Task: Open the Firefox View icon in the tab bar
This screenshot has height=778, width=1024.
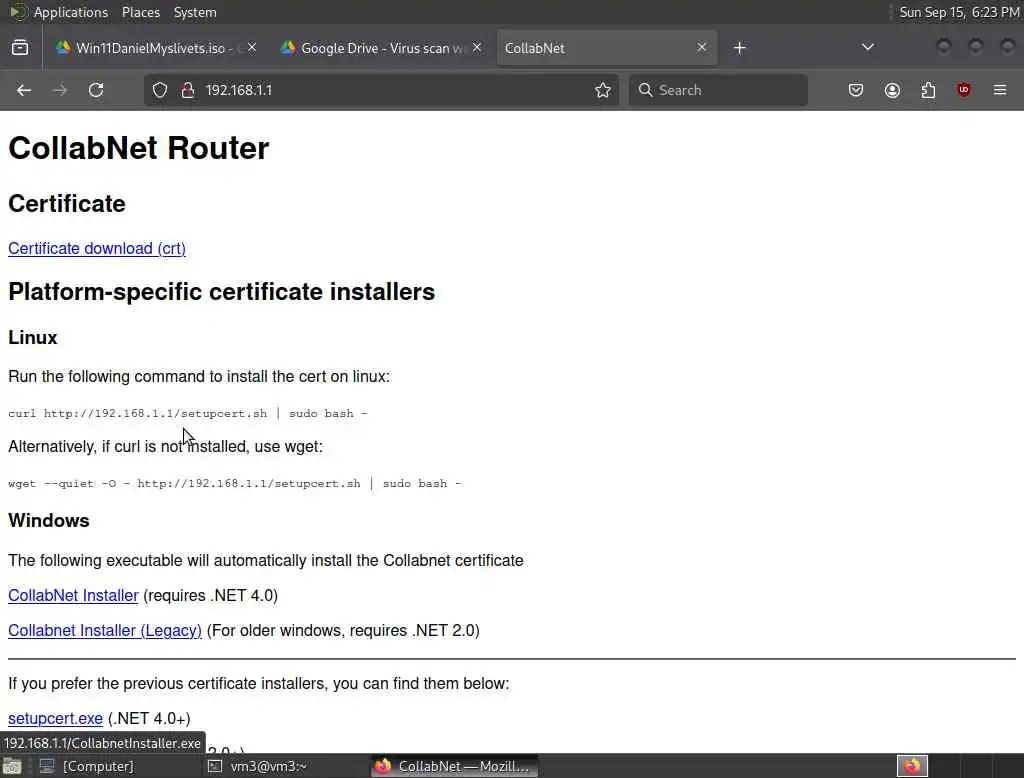Action: coord(20,48)
